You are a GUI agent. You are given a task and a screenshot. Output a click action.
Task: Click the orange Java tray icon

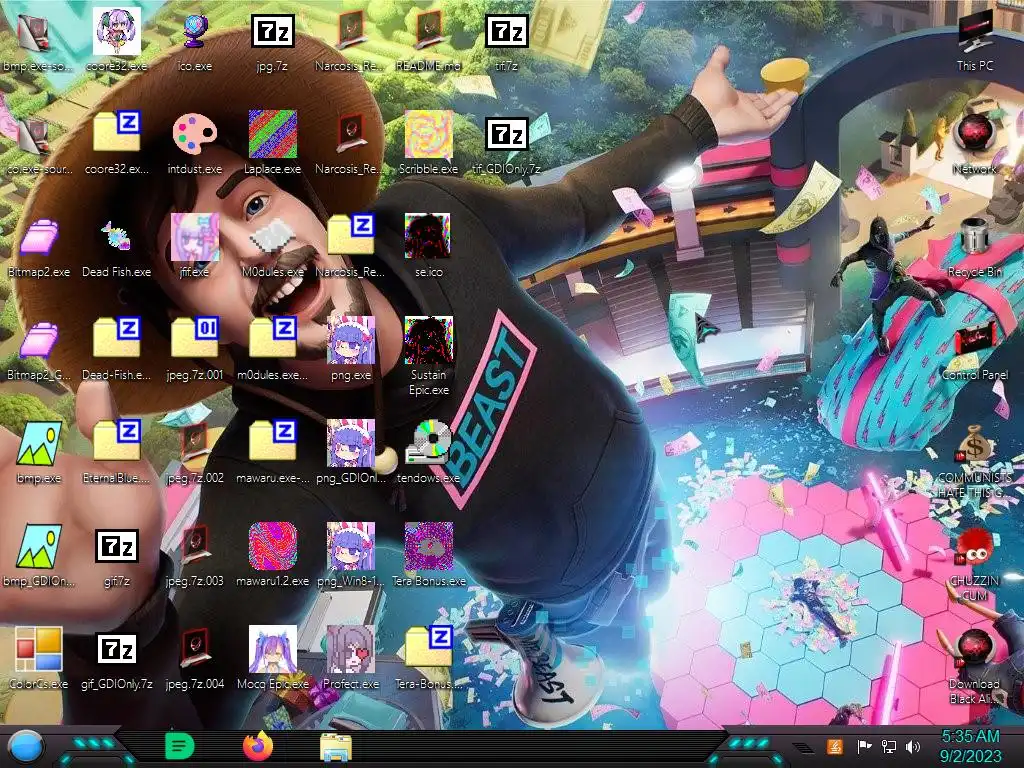click(834, 746)
